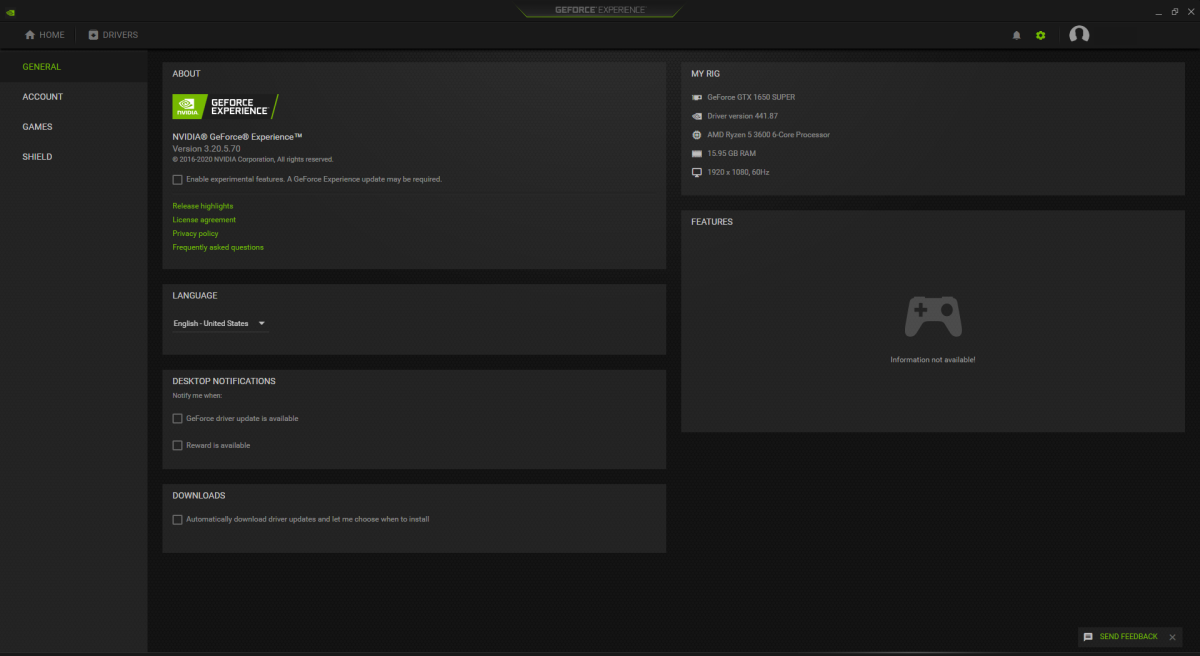Go to the HOME tab

pos(45,35)
